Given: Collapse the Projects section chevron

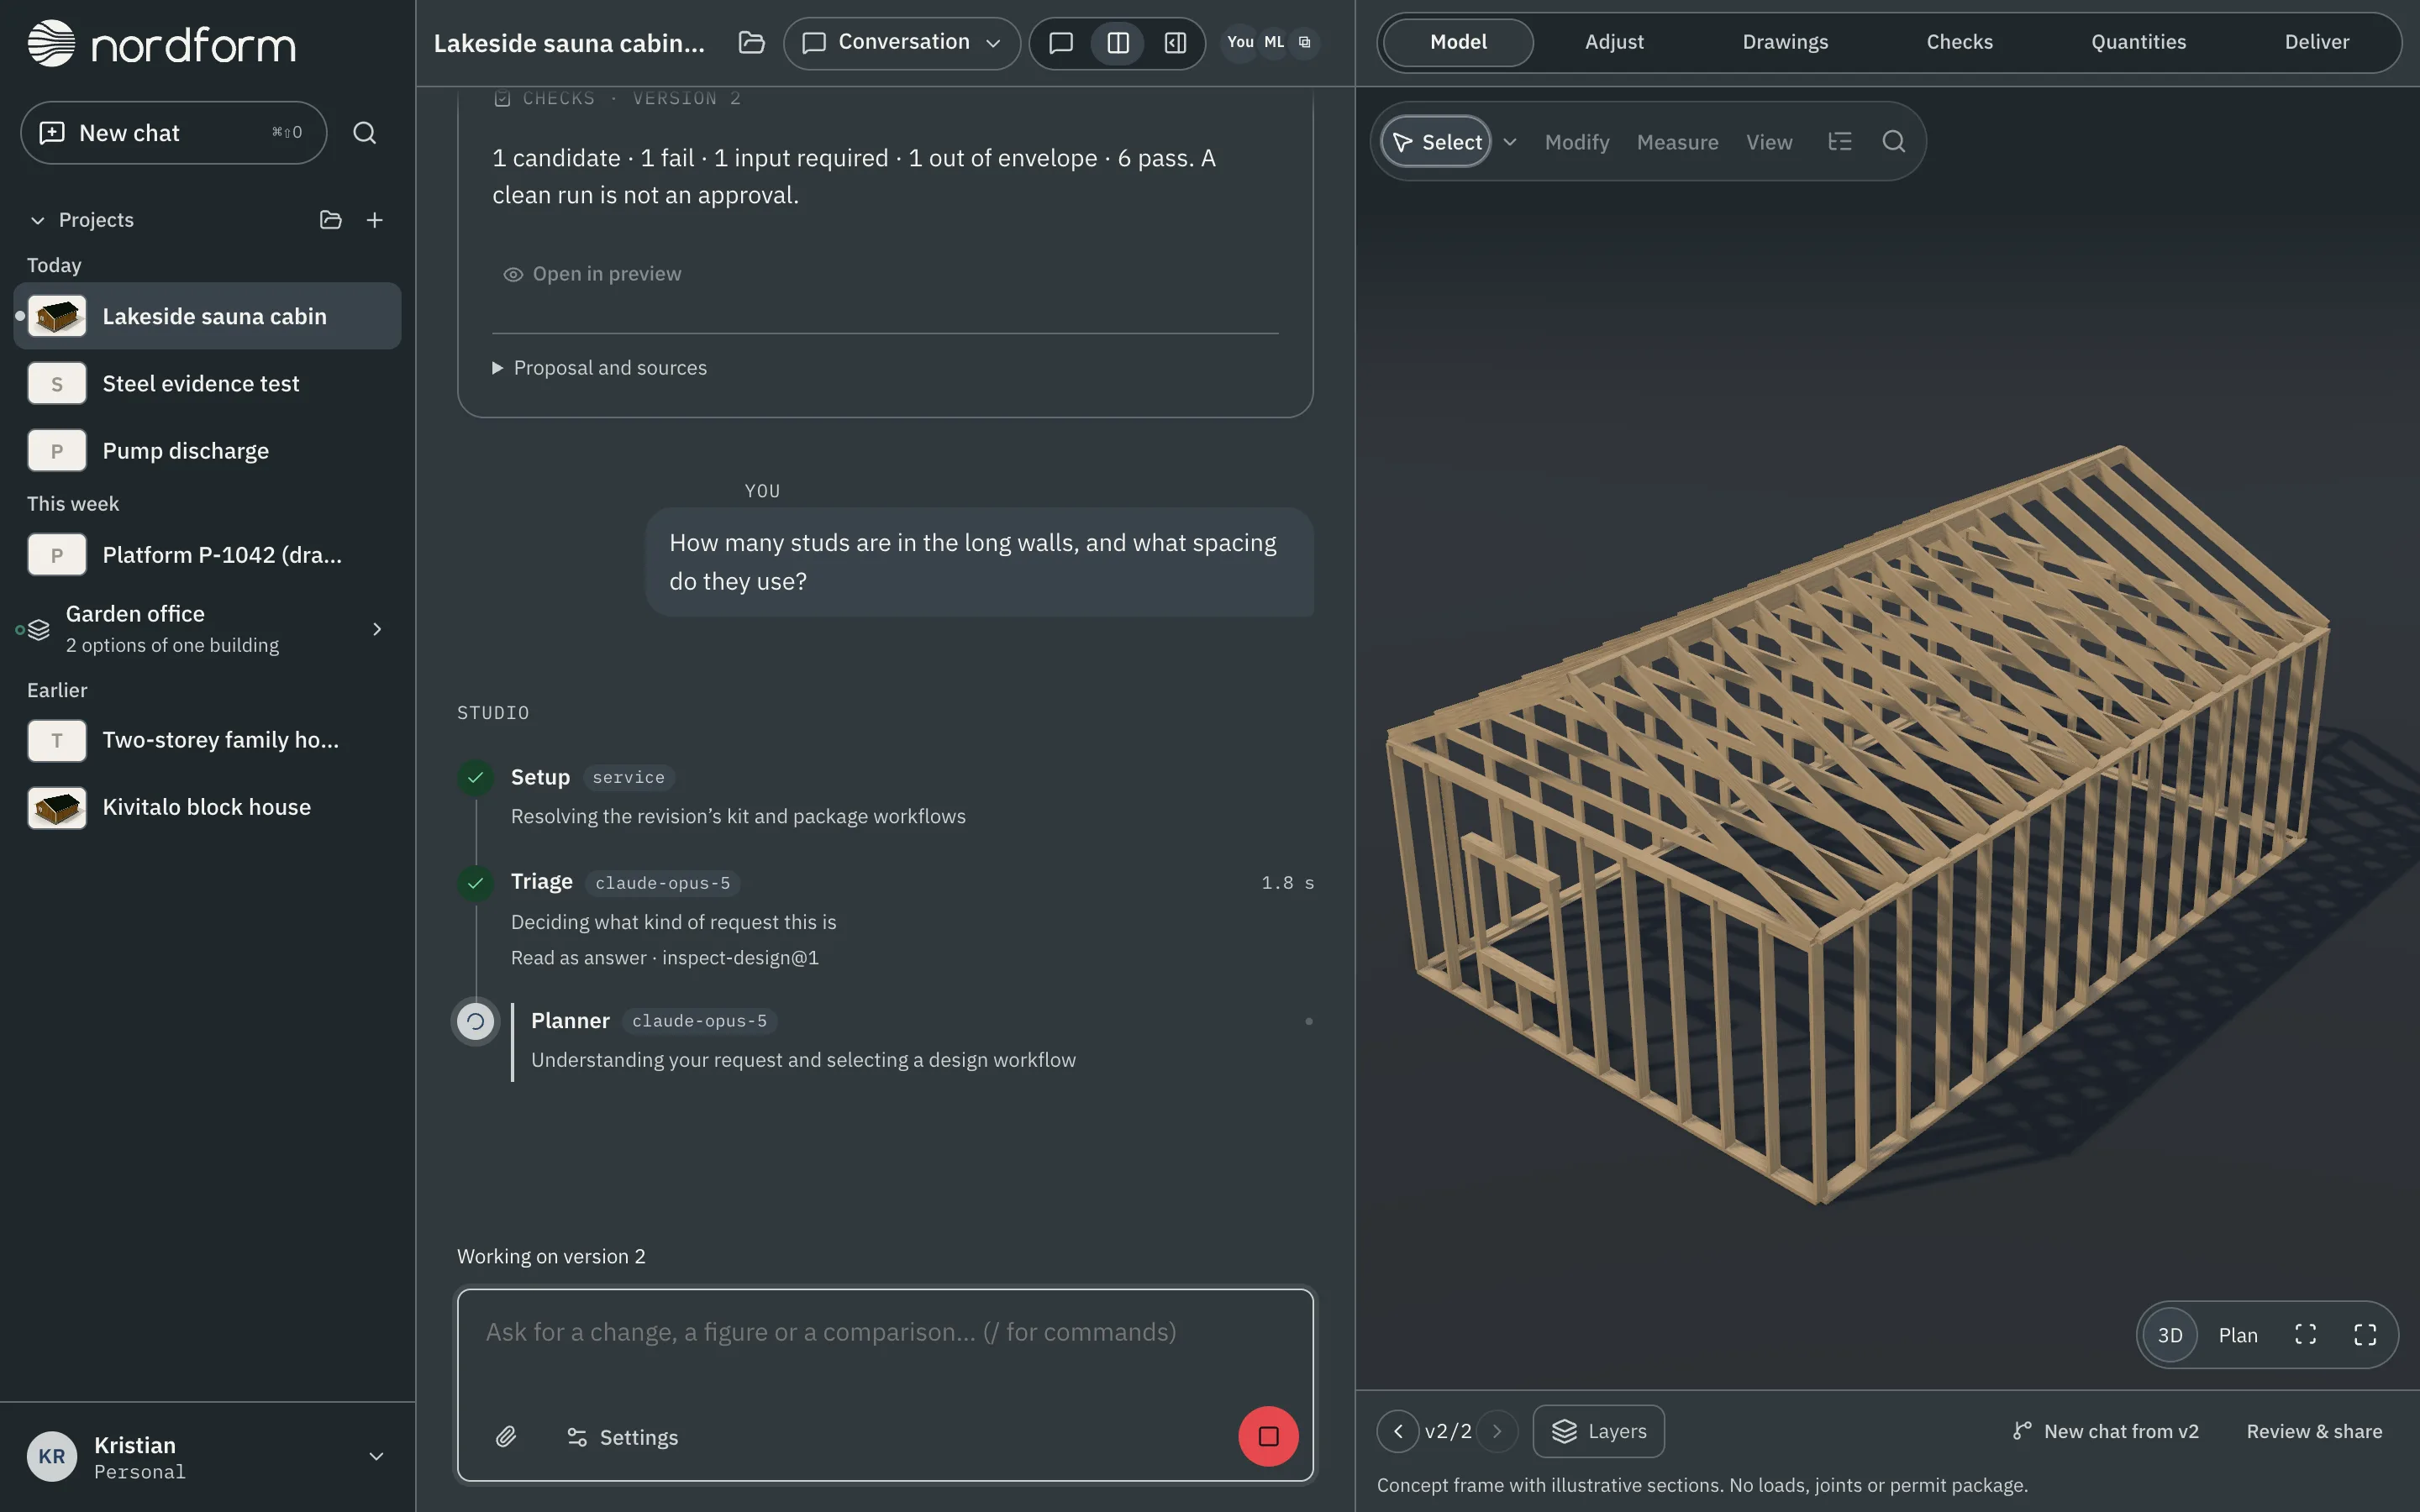Looking at the screenshot, I should (x=38, y=220).
